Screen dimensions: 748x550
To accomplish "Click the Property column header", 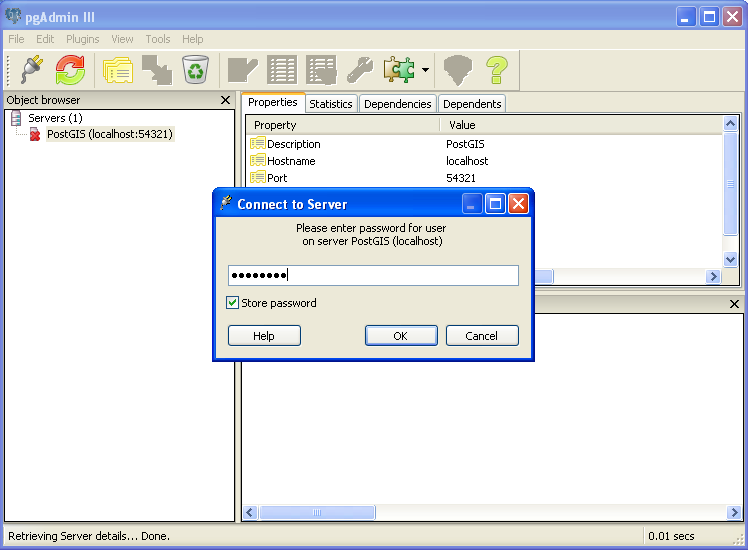I will [343, 125].
